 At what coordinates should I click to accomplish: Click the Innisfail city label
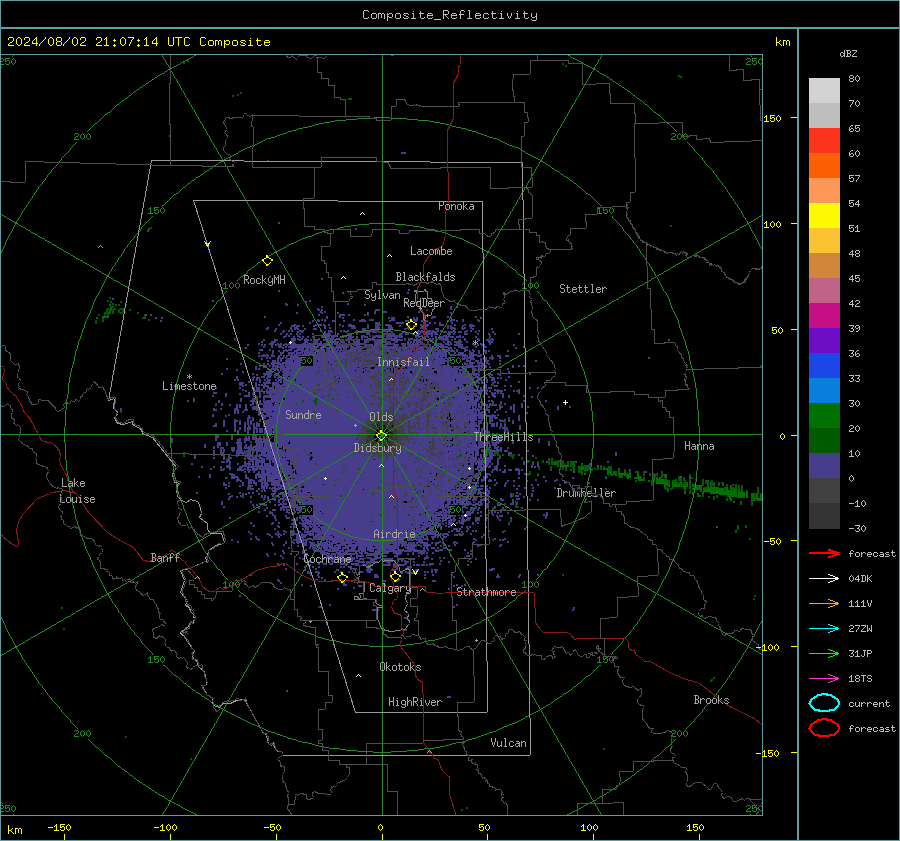click(403, 362)
